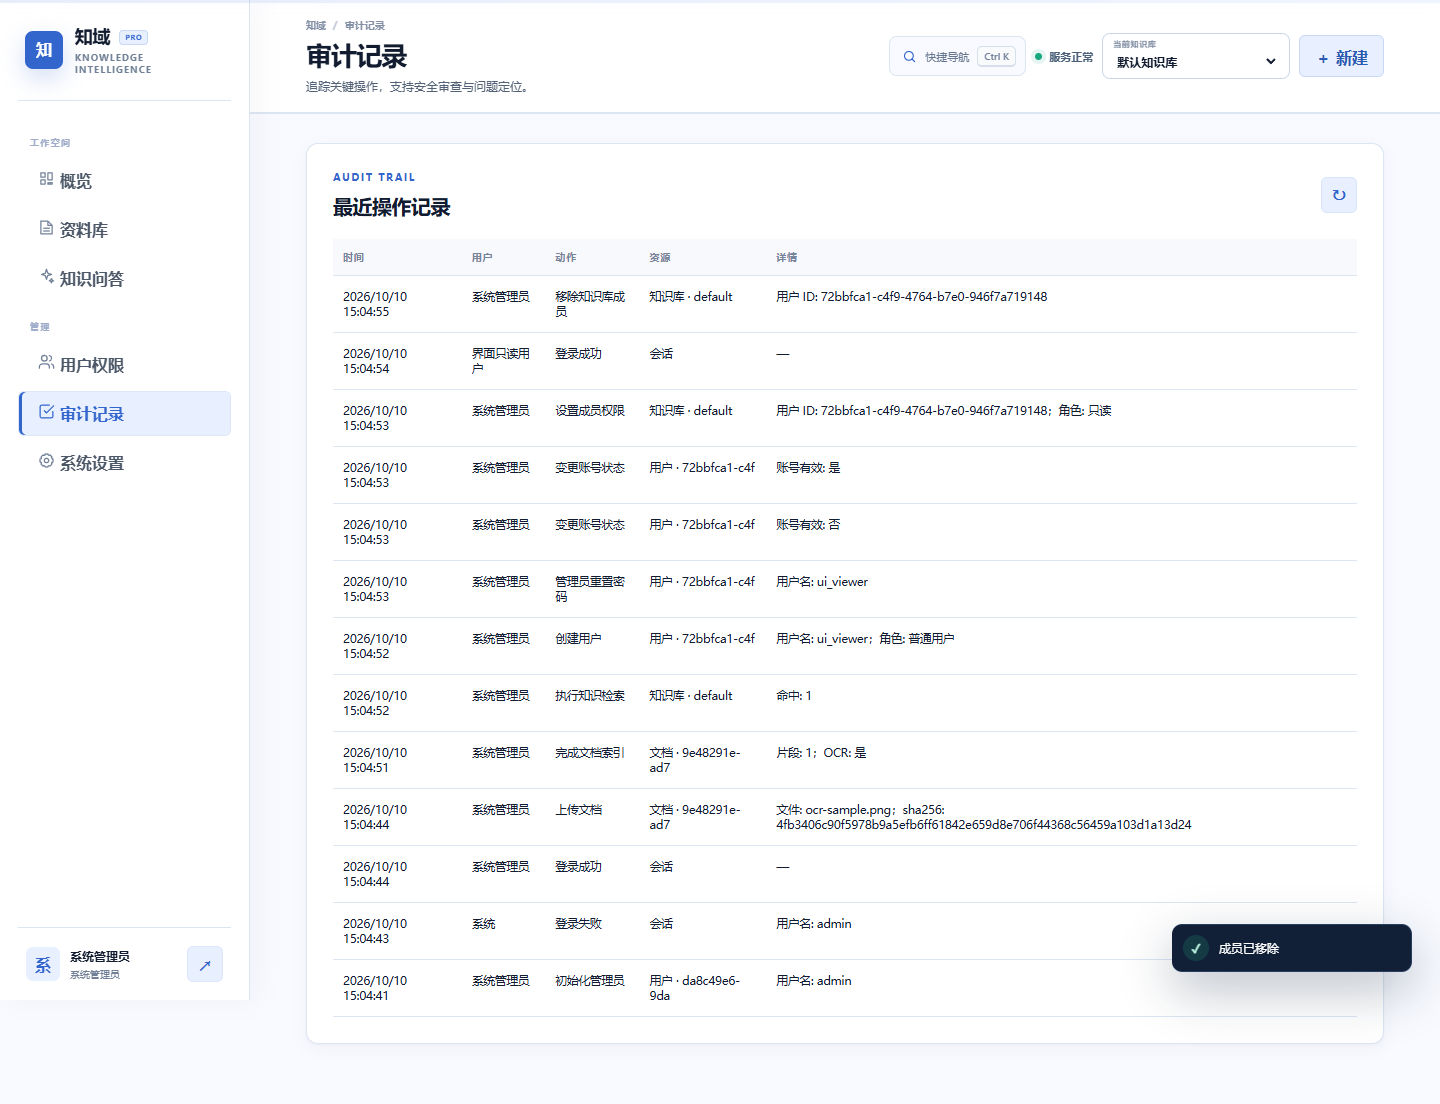Navigate to 知识问答
The width and height of the screenshot is (1440, 1104).
(125, 279)
